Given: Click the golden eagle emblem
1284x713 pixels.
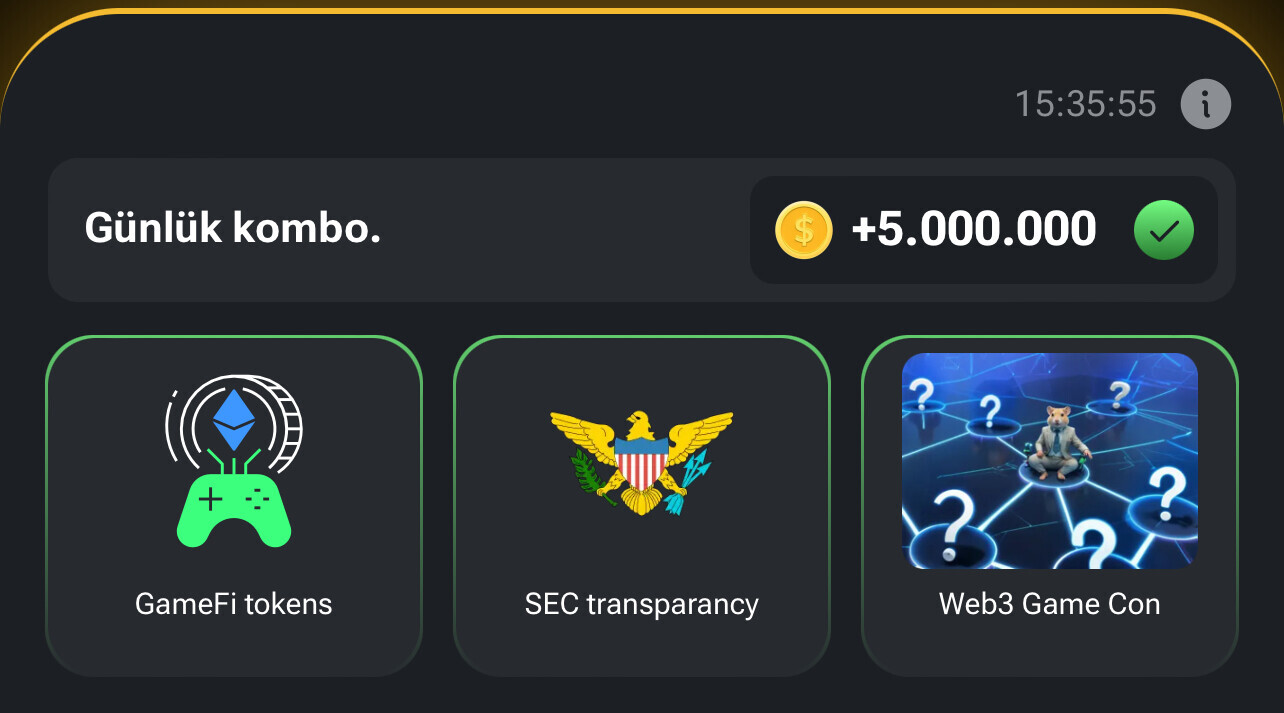Looking at the screenshot, I should coord(641,462).
